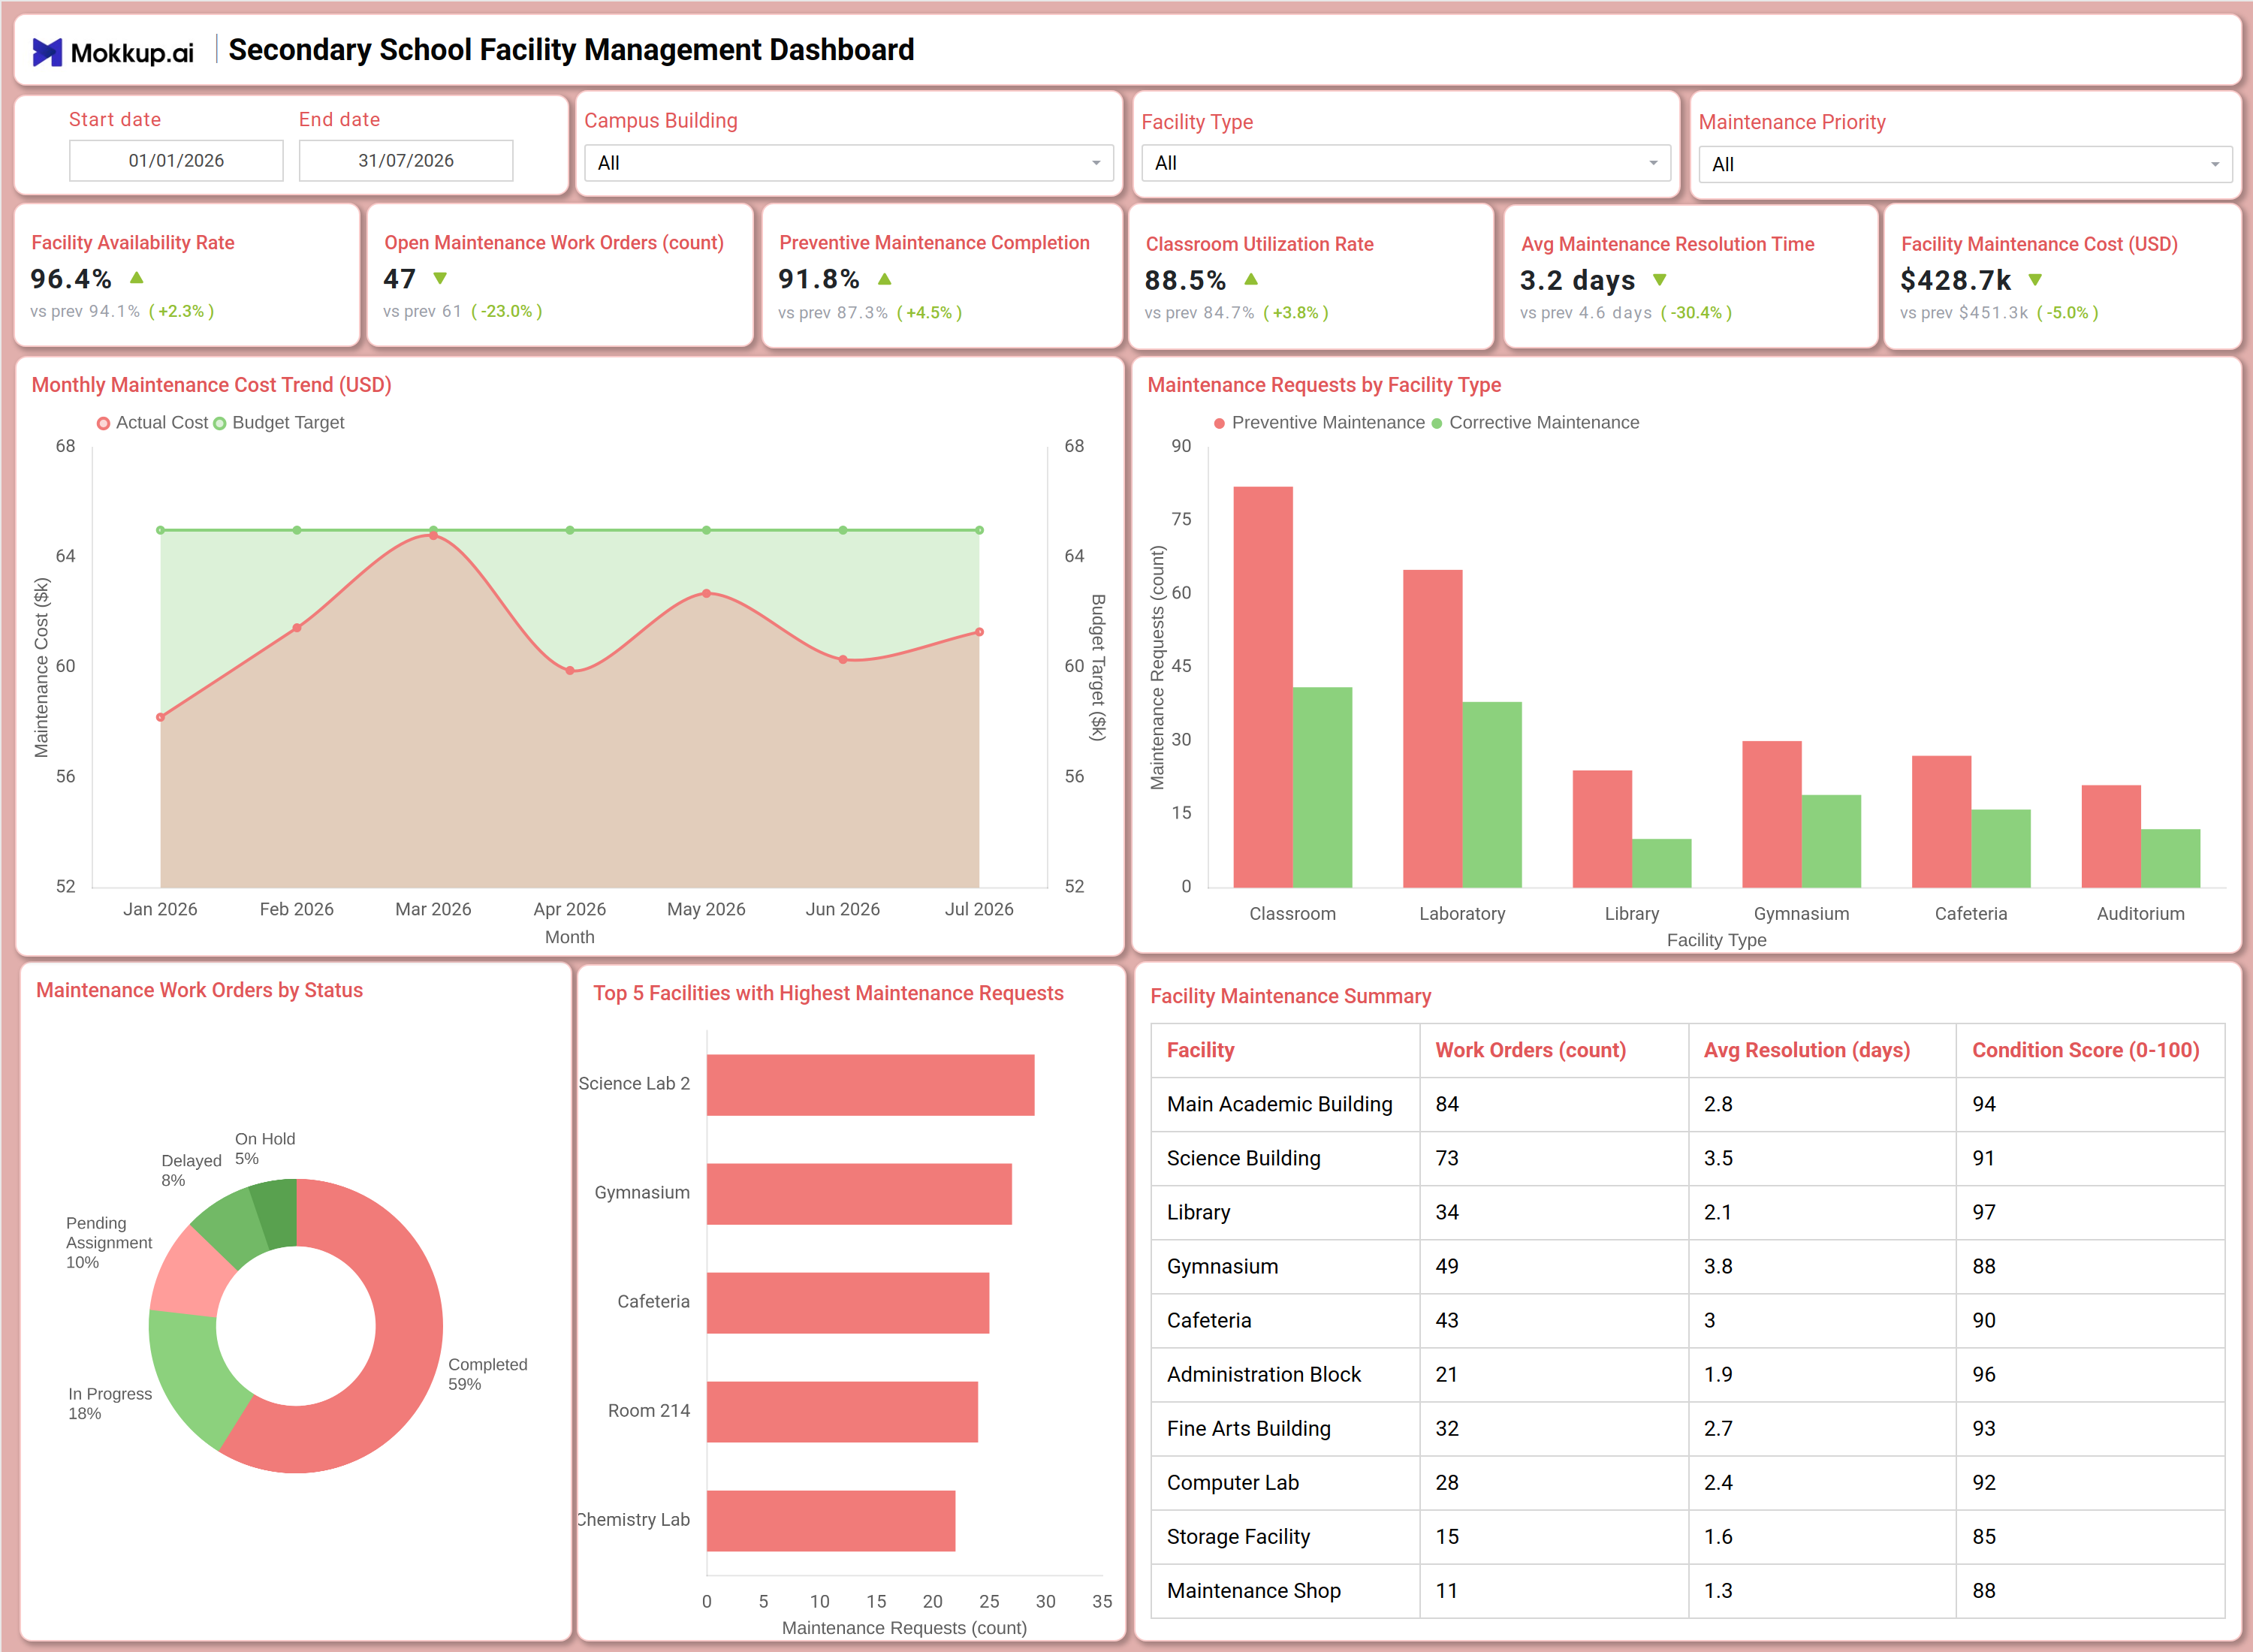Click the Mokkup.ai logo icon
Screen dimensions: 2253x1652
pos(47,52)
